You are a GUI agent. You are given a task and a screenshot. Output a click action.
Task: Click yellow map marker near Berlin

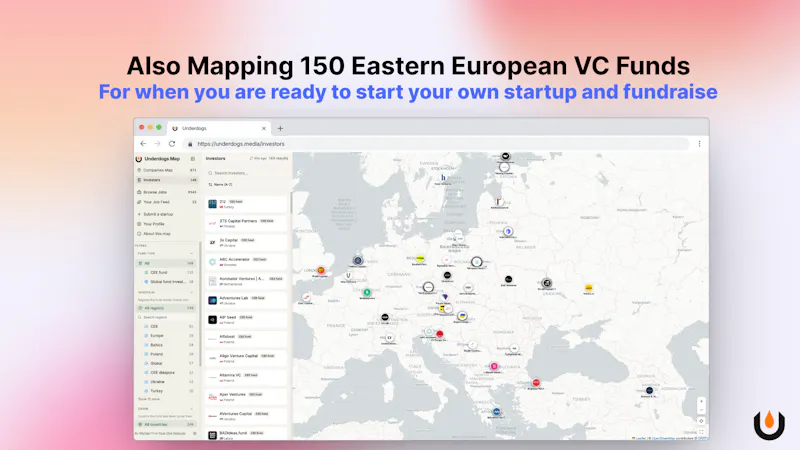coord(420,259)
